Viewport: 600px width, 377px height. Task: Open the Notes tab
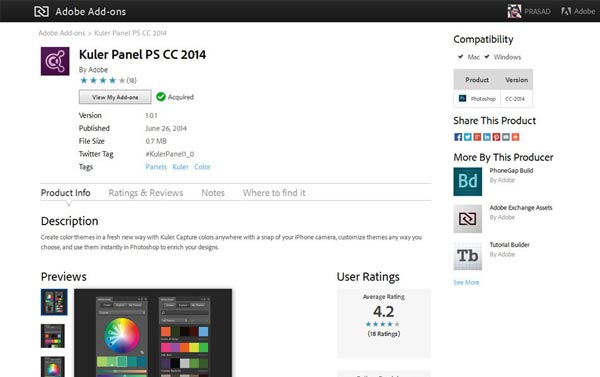[213, 193]
